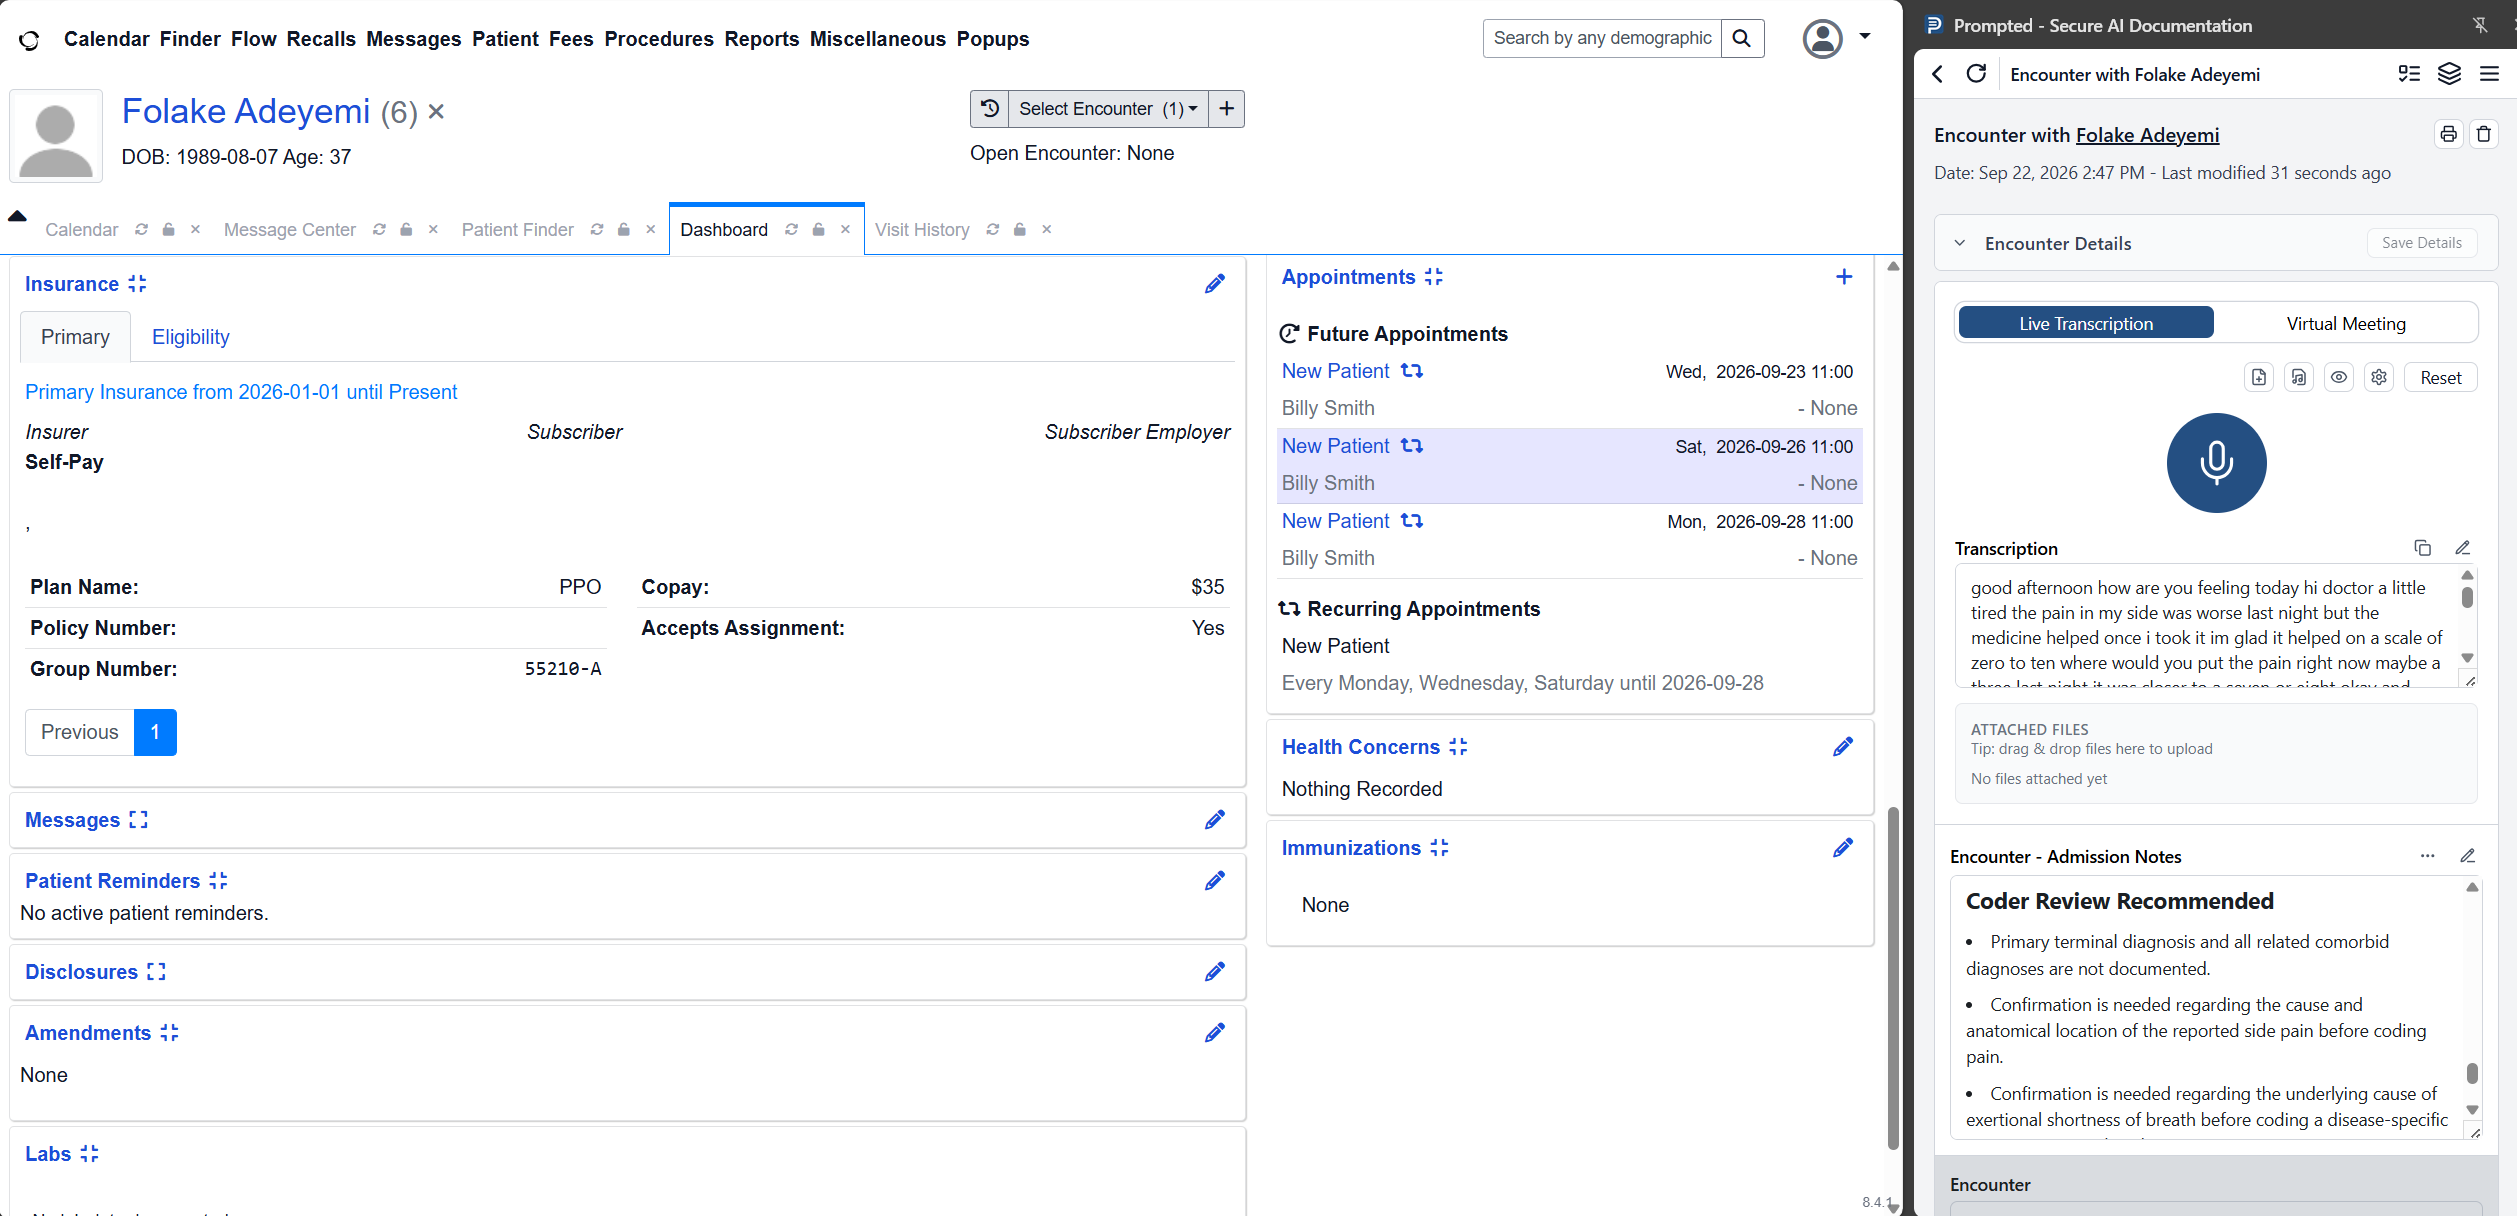Click Save Details button

2422,243
